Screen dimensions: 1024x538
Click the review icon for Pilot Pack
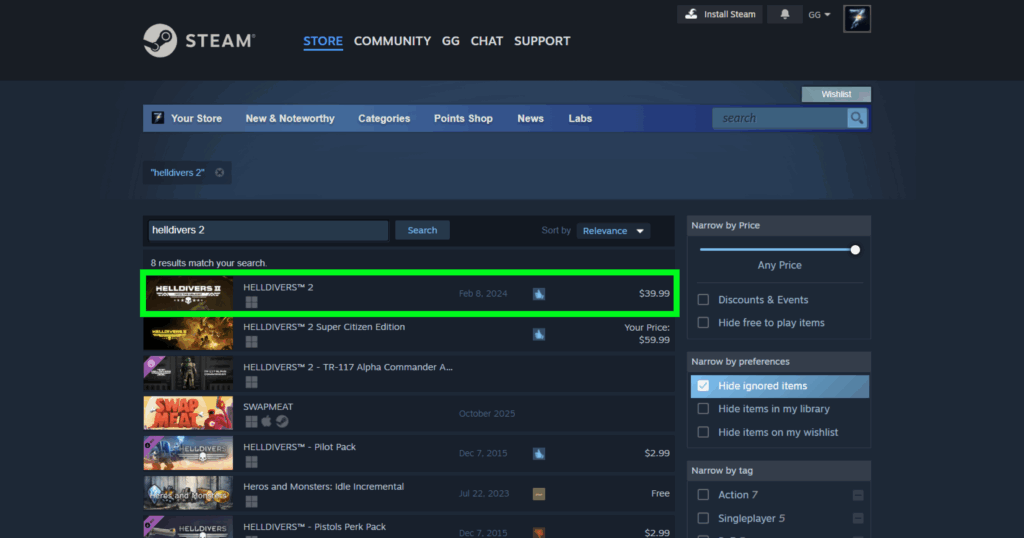point(539,454)
